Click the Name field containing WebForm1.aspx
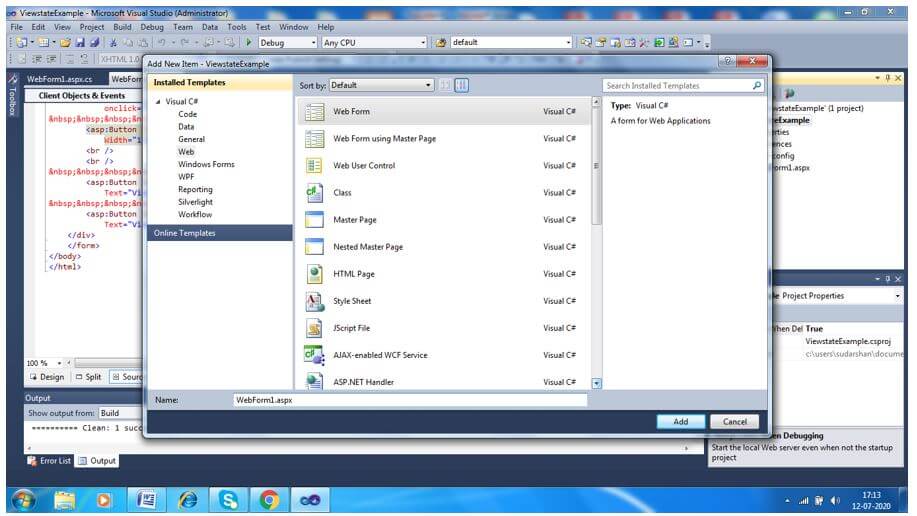 (x=409, y=400)
